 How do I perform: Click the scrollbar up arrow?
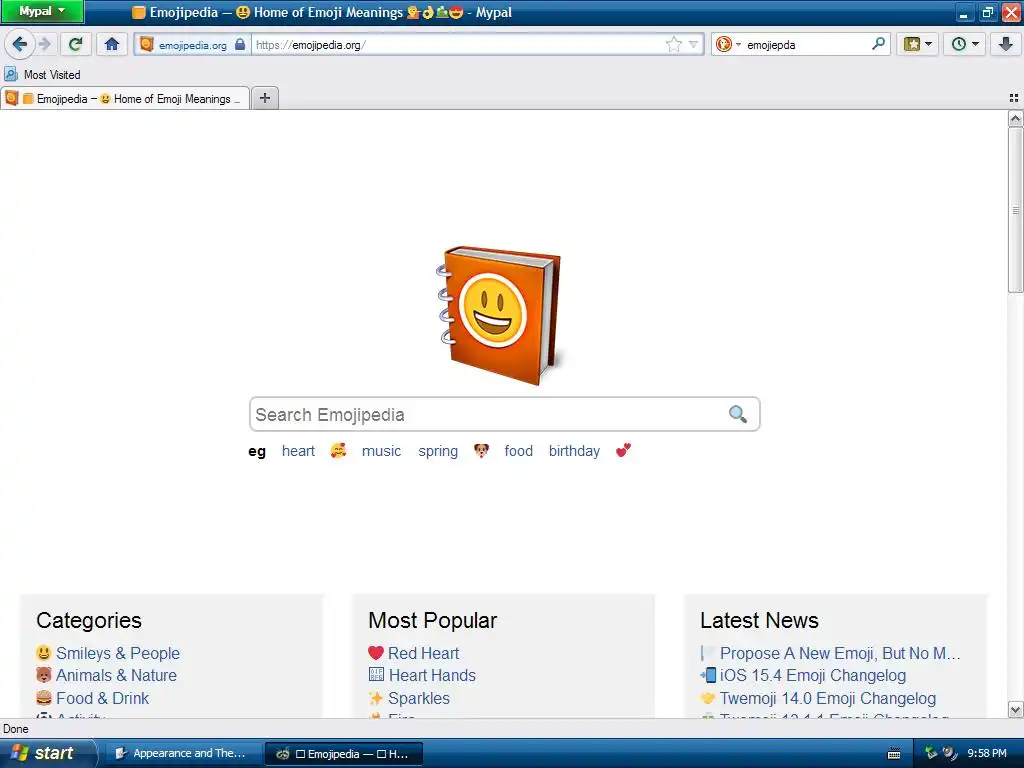(x=1015, y=119)
